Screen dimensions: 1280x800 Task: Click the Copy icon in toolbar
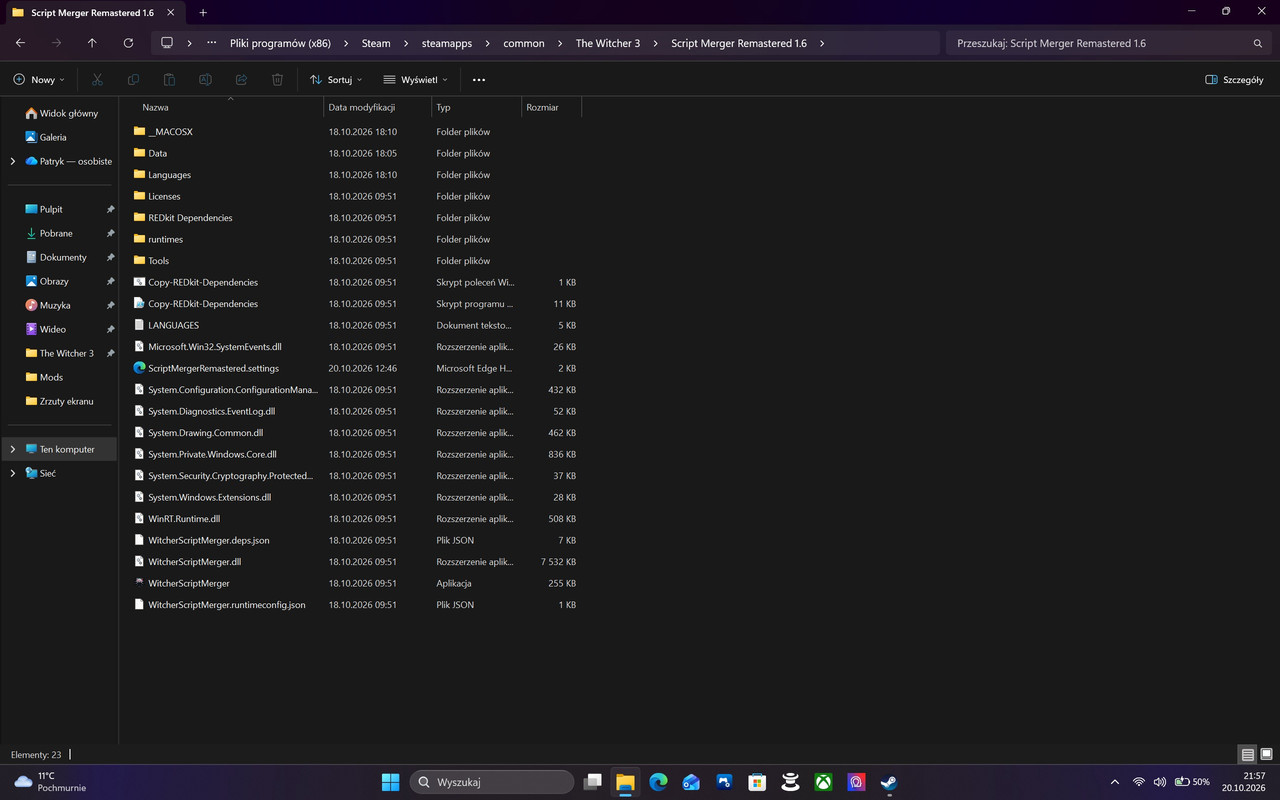pyautogui.click(x=133, y=79)
